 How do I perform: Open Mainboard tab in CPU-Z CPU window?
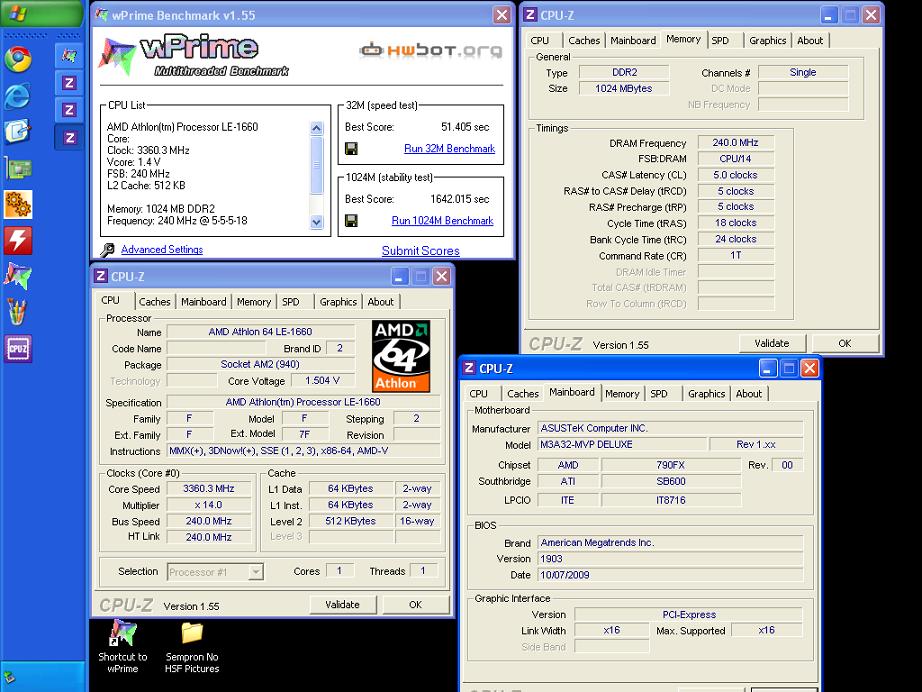[203, 302]
